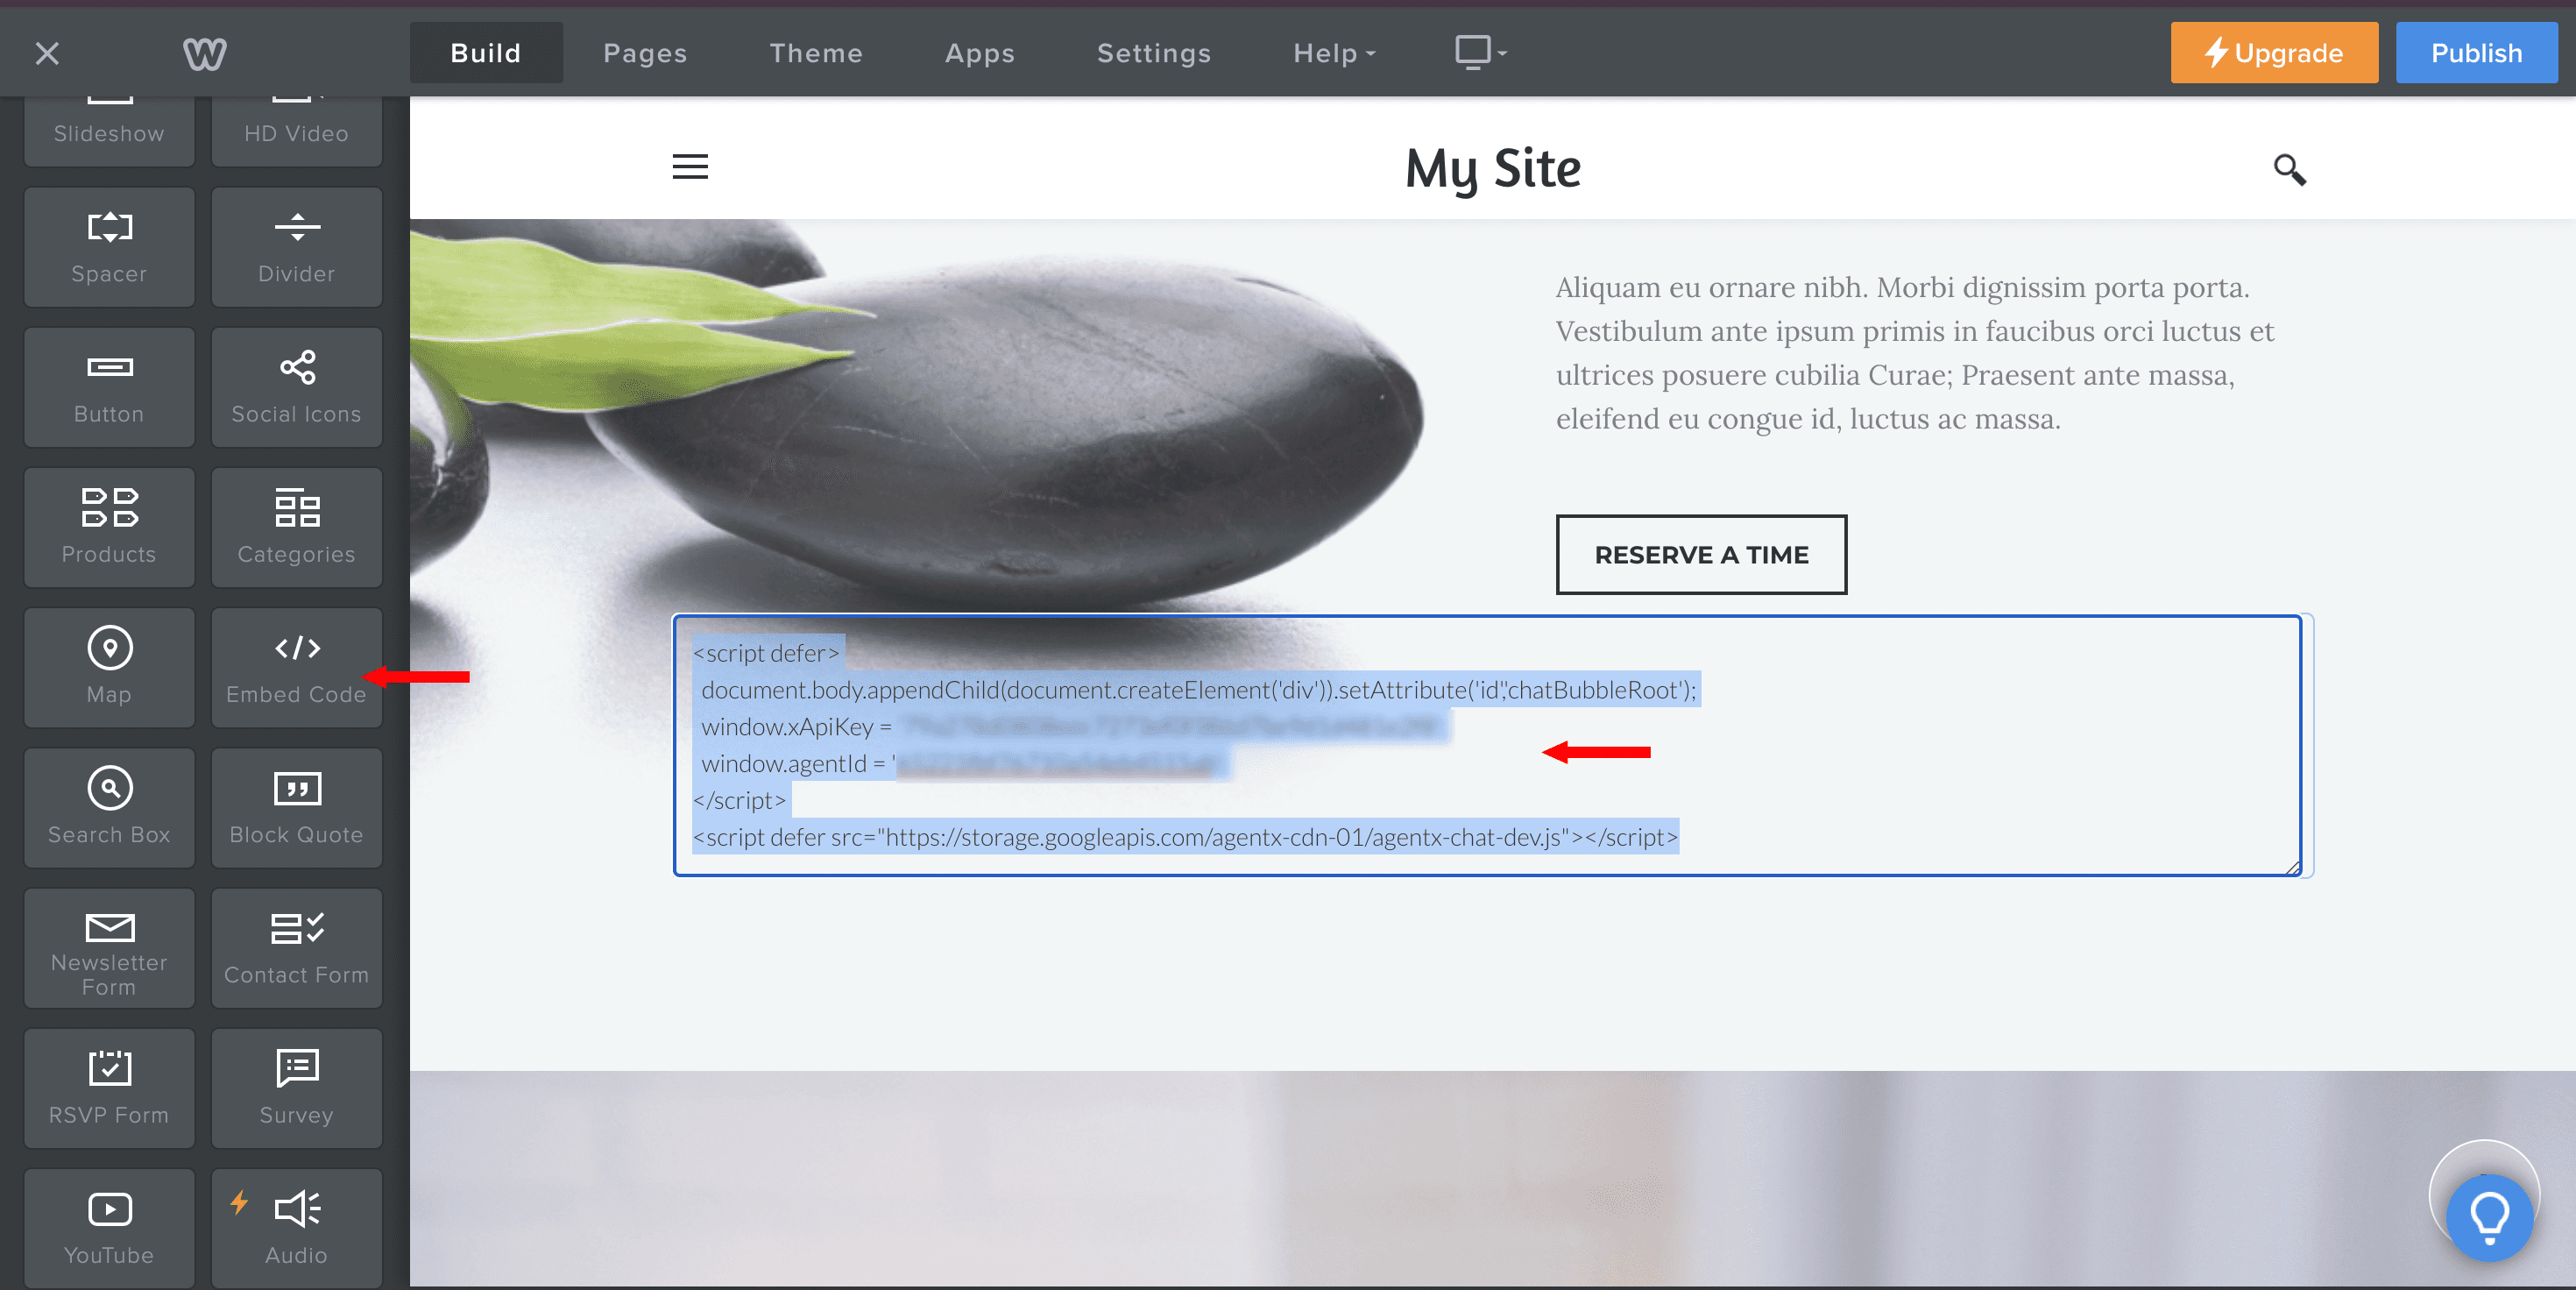Switch to the Build tab
This screenshot has height=1290, width=2576.
(486, 53)
